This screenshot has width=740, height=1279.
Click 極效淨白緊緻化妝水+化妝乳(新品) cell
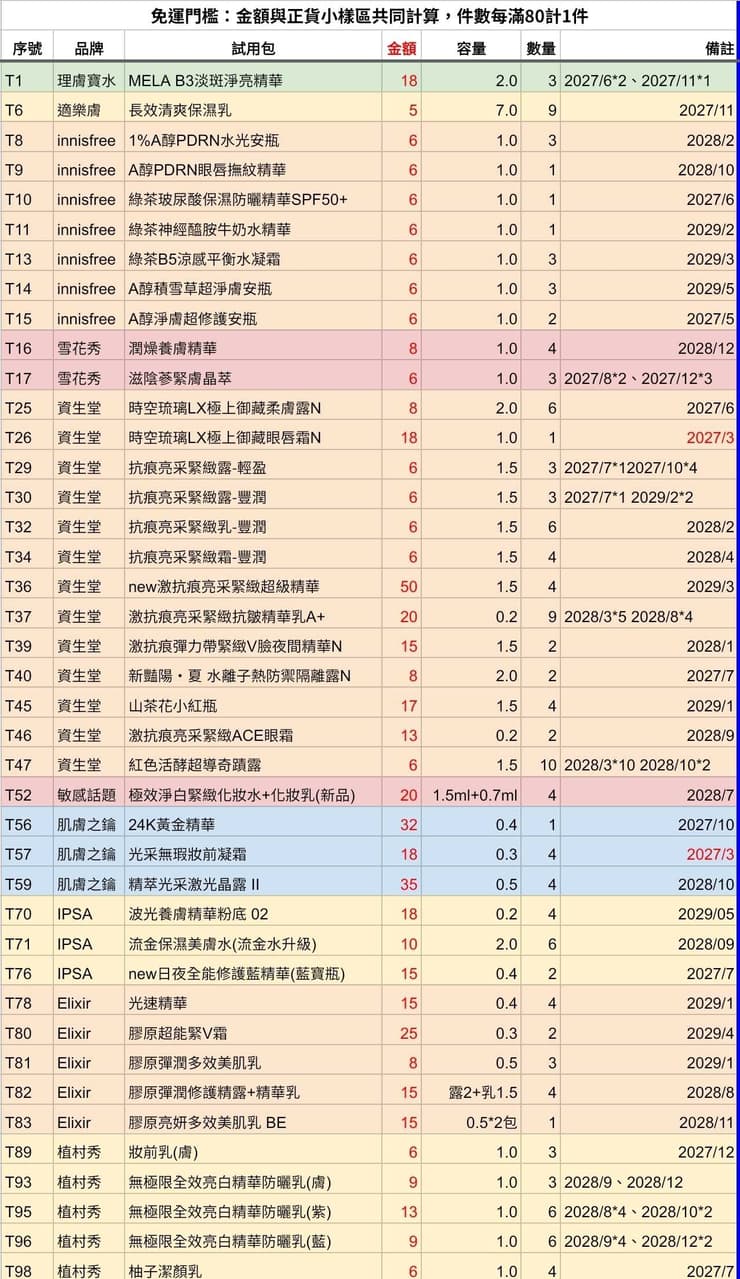point(253,795)
